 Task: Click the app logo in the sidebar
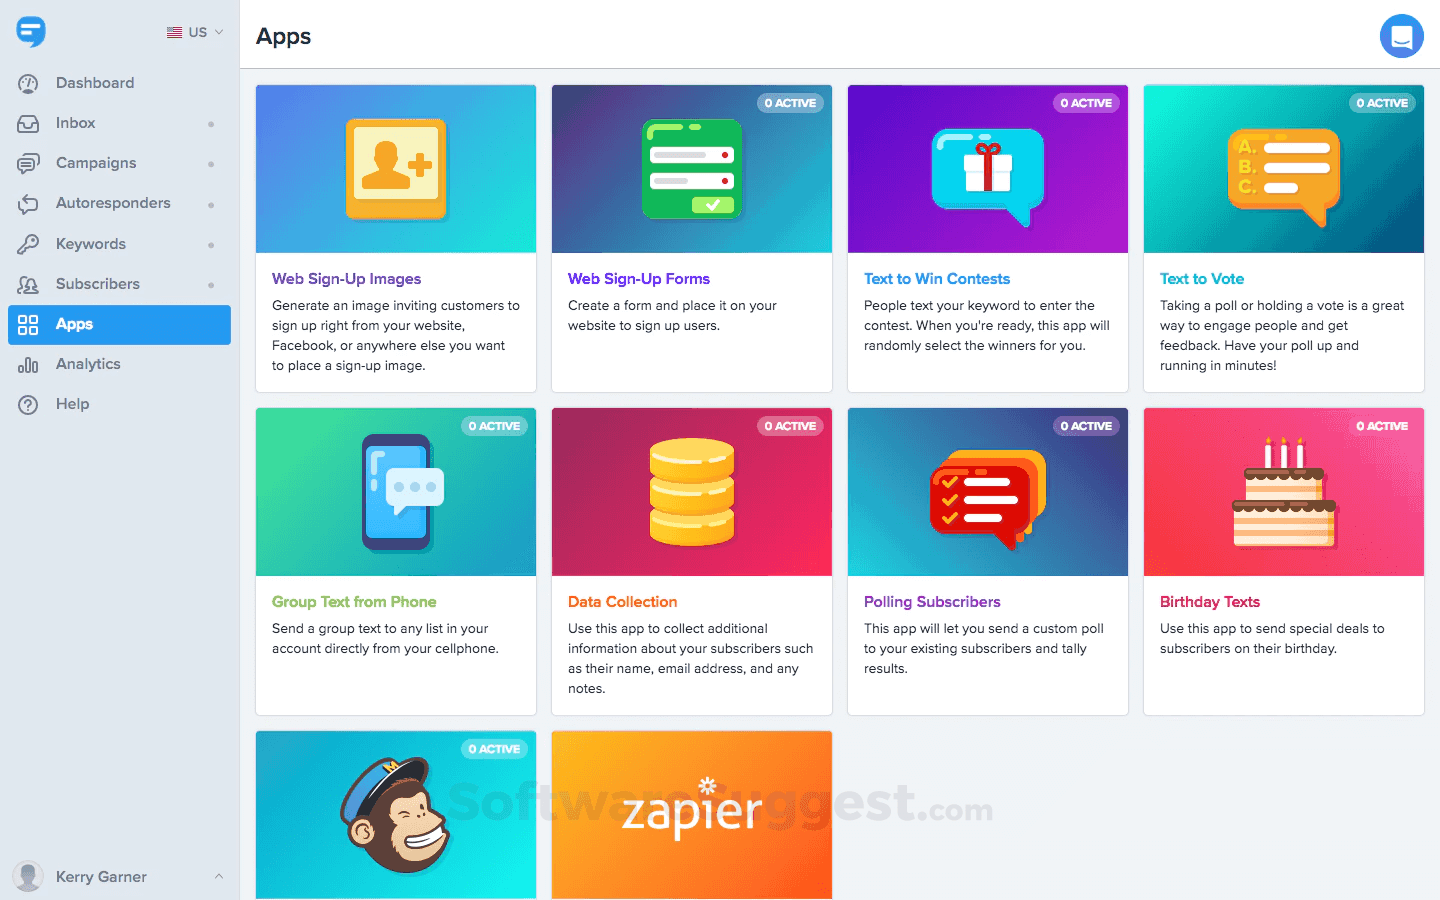coord(31,31)
